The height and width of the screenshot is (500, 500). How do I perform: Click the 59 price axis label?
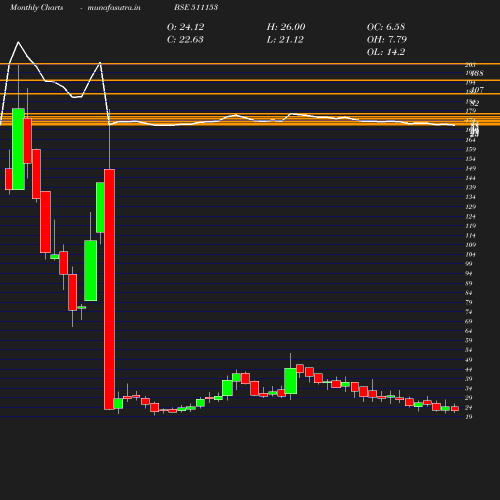coord(469,341)
